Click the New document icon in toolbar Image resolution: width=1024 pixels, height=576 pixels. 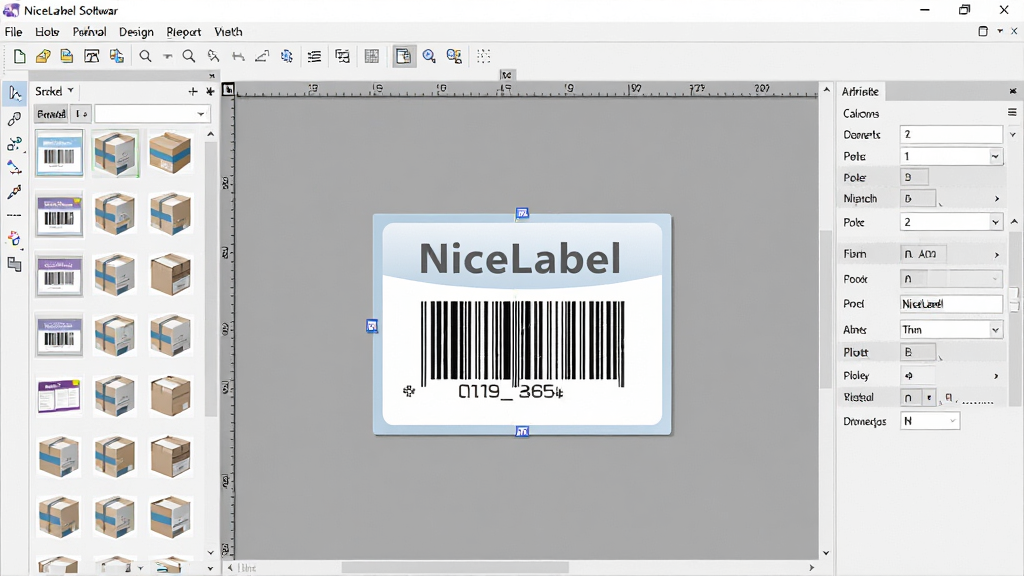tap(20, 57)
